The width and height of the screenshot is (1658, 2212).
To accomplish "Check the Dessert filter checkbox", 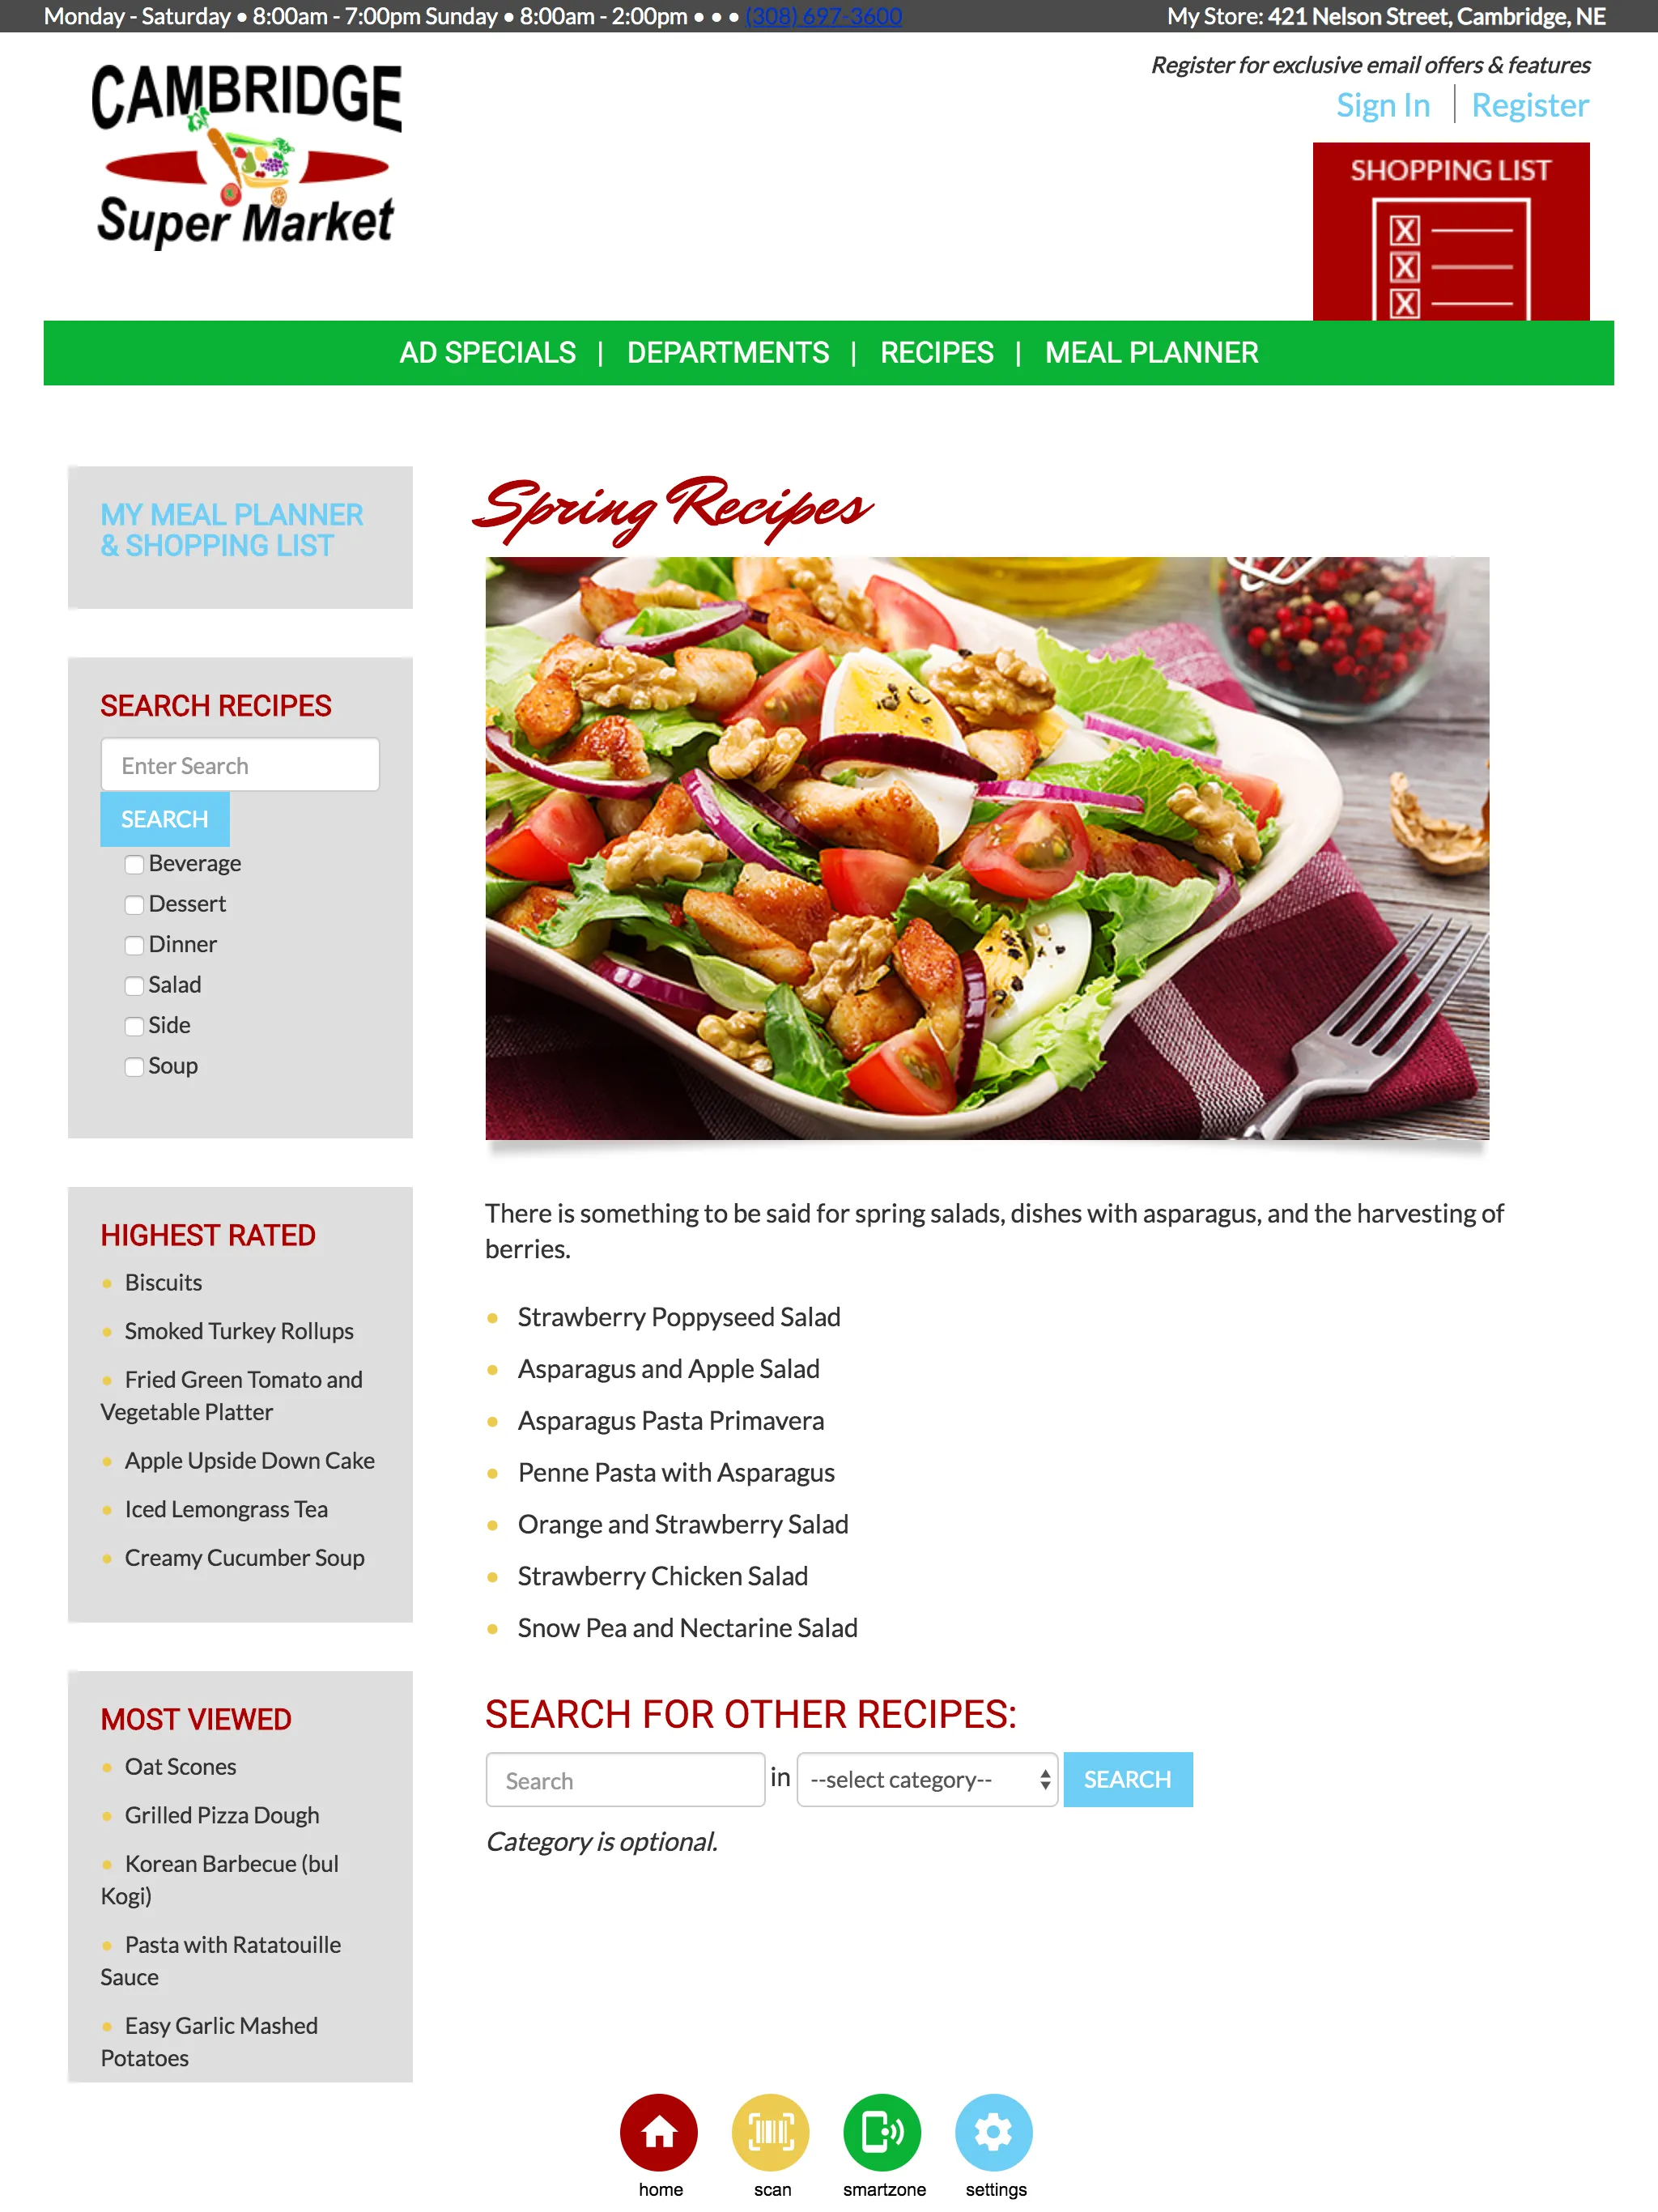I will point(134,902).
